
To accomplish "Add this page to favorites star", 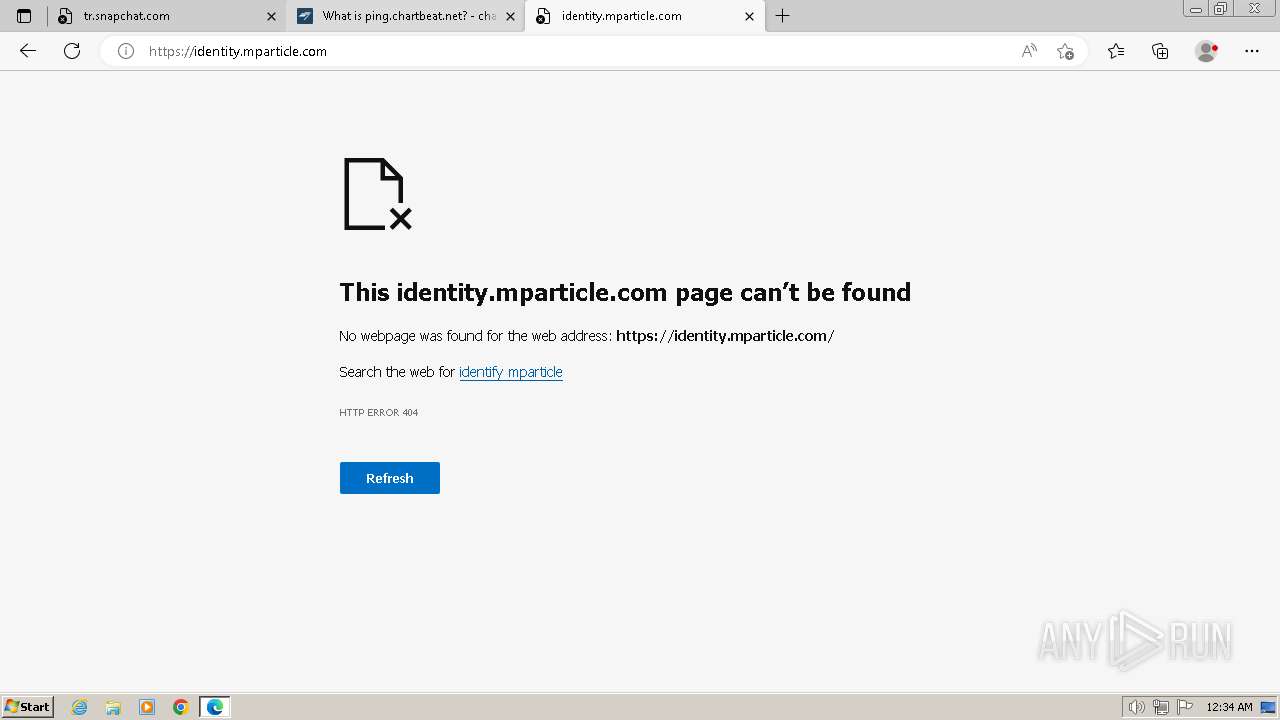I will click(1065, 51).
